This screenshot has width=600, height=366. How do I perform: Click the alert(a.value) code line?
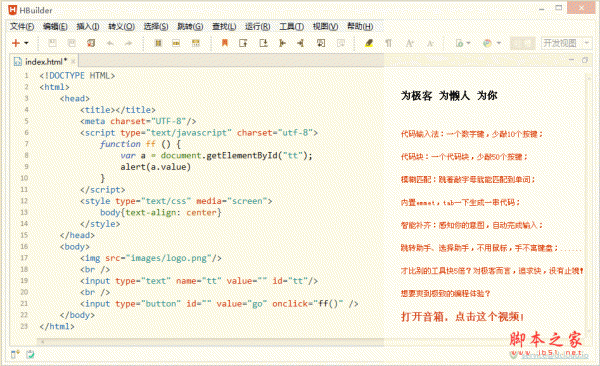pos(155,167)
